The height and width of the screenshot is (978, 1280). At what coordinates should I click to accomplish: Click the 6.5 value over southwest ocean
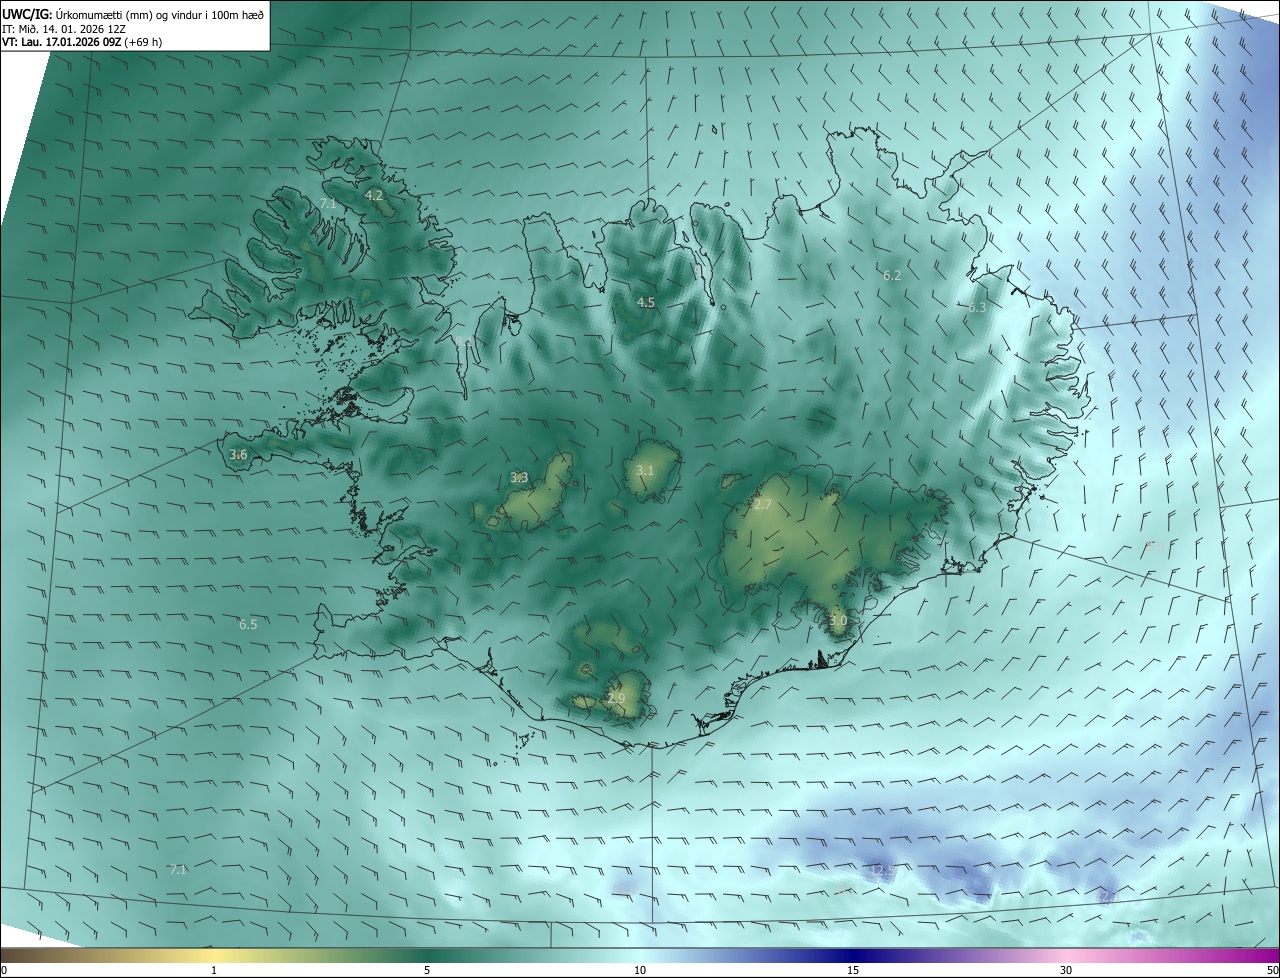coord(248,625)
